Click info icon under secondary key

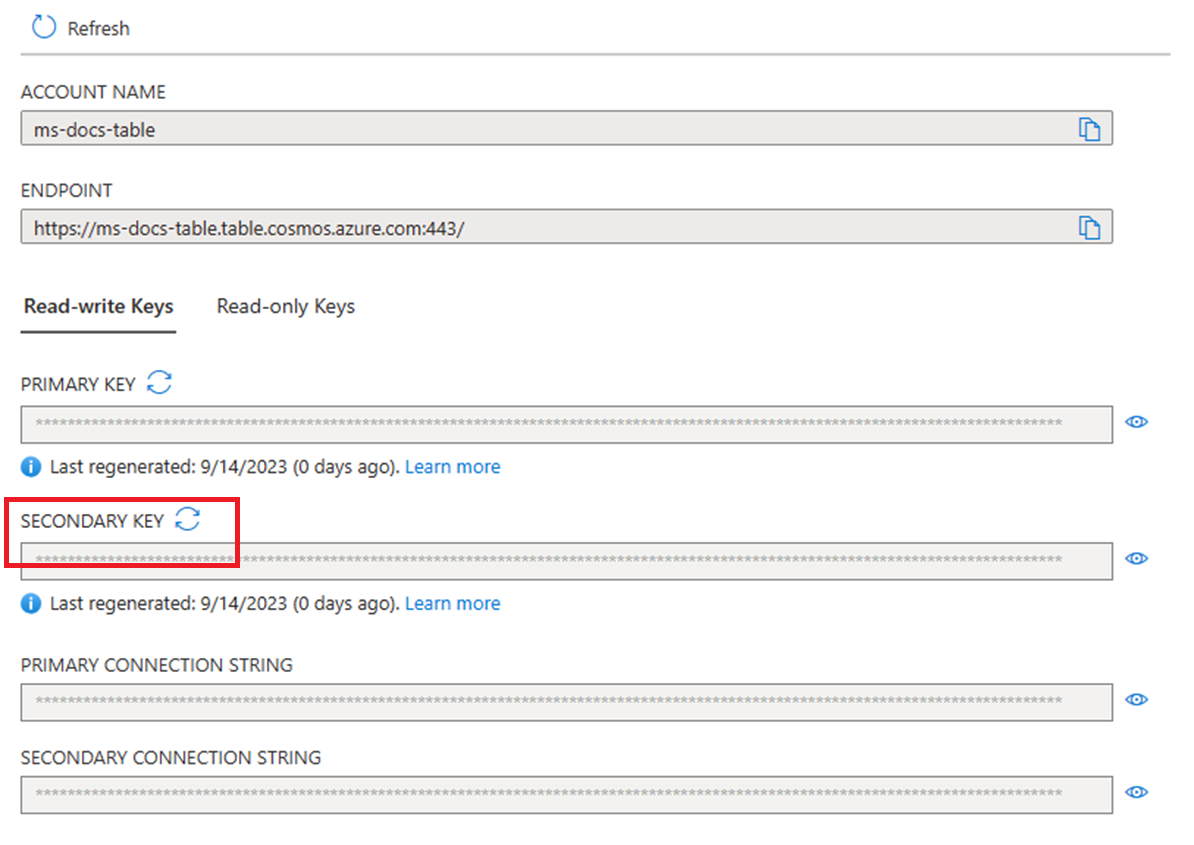[x=30, y=604]
